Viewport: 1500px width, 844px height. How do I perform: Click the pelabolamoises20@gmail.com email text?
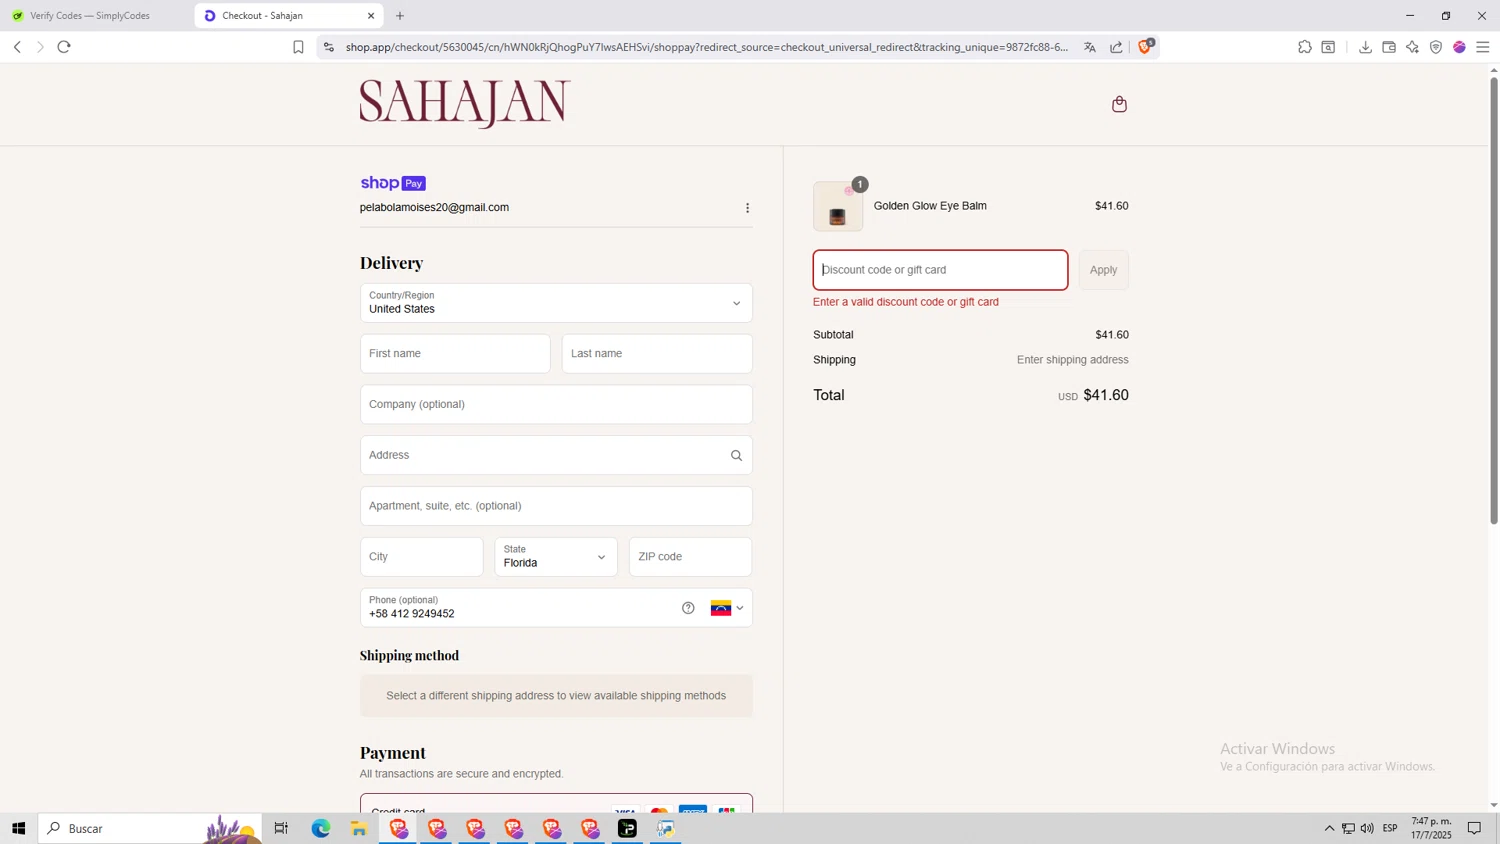(x=434, y=208)
